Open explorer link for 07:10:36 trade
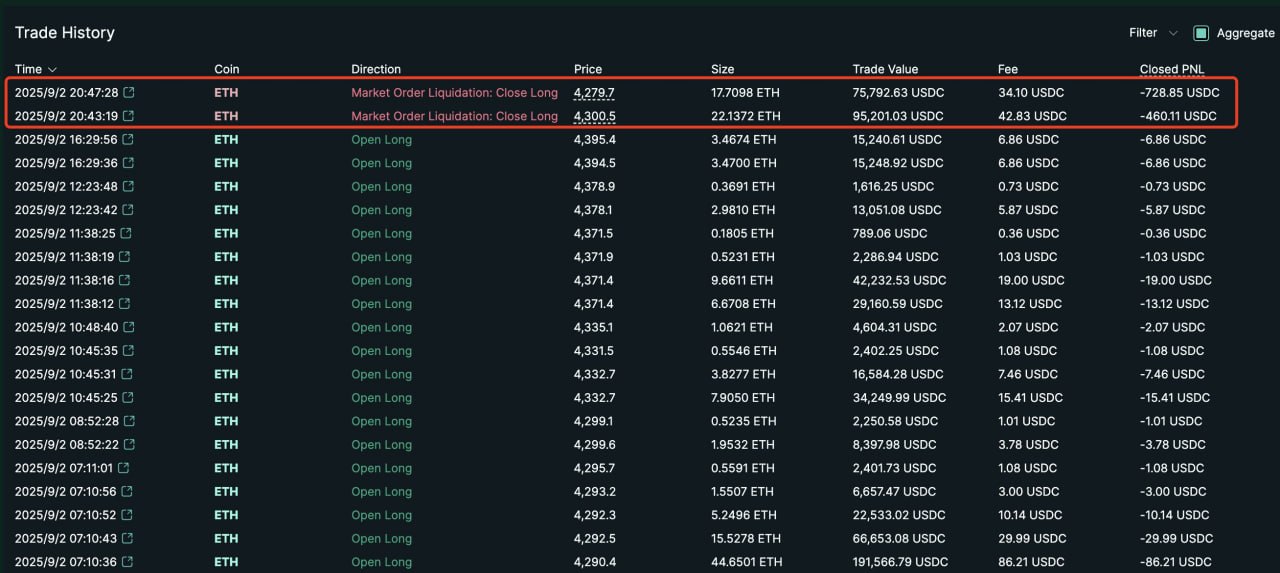Screen dimensions: 1280x573 tap(127, 562)
